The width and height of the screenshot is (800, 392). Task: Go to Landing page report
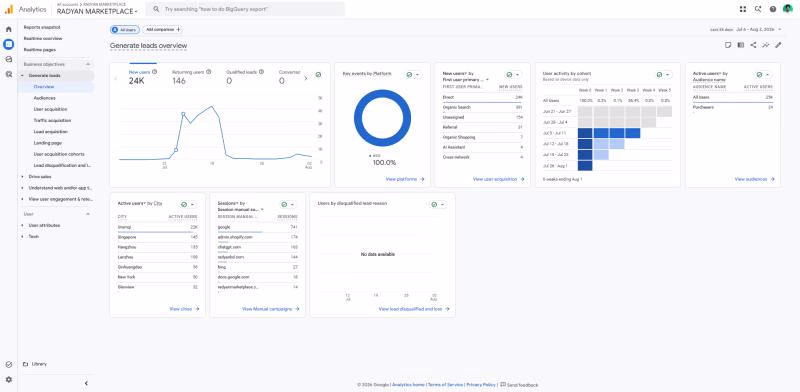[x=47, y=143]
